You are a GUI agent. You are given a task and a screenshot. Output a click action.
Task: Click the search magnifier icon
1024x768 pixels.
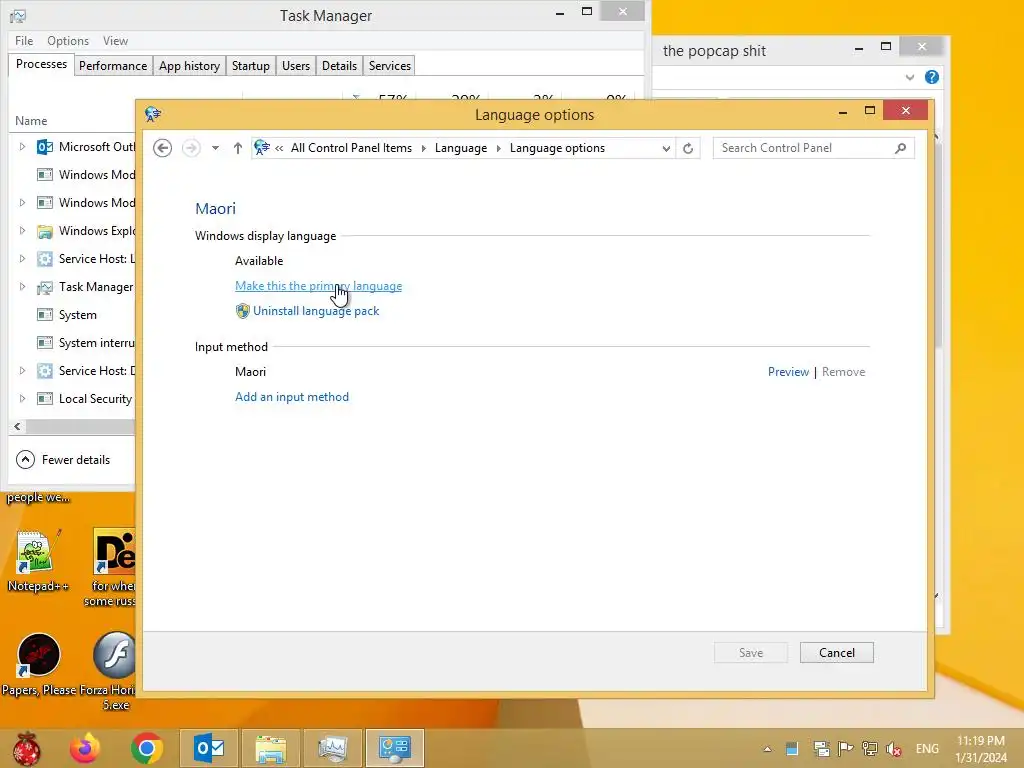tap(901, 148)
